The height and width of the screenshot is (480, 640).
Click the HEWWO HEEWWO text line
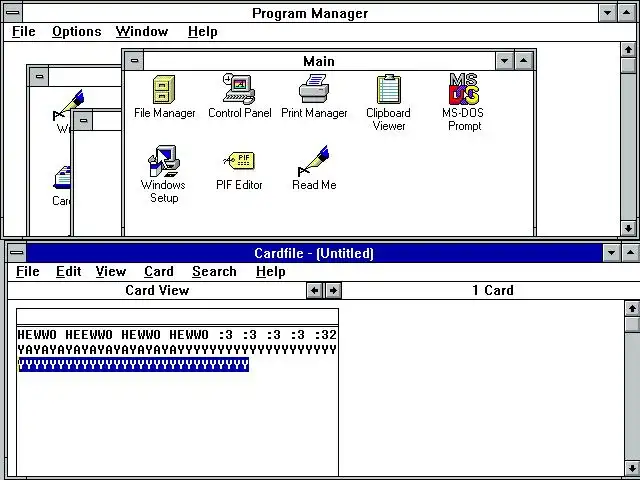(177, 335)
